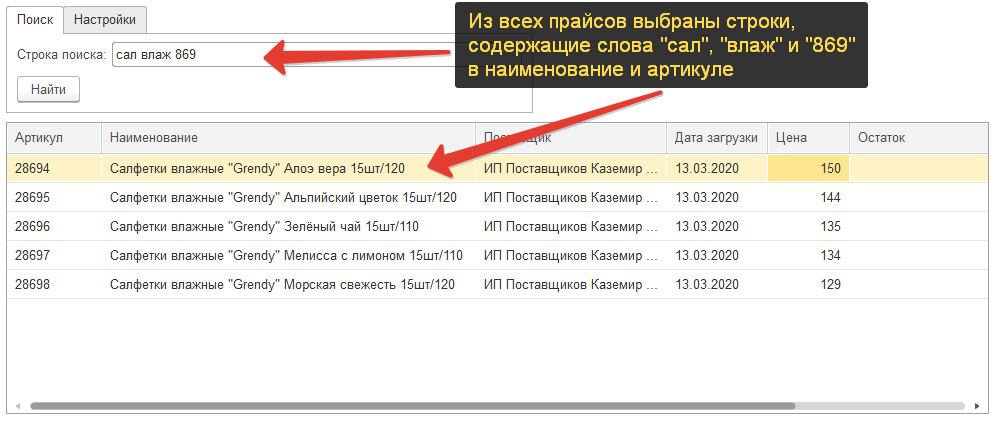Sort by the Остаток column header
Viewport: 998px width, 422px height.
pos(918,137)
